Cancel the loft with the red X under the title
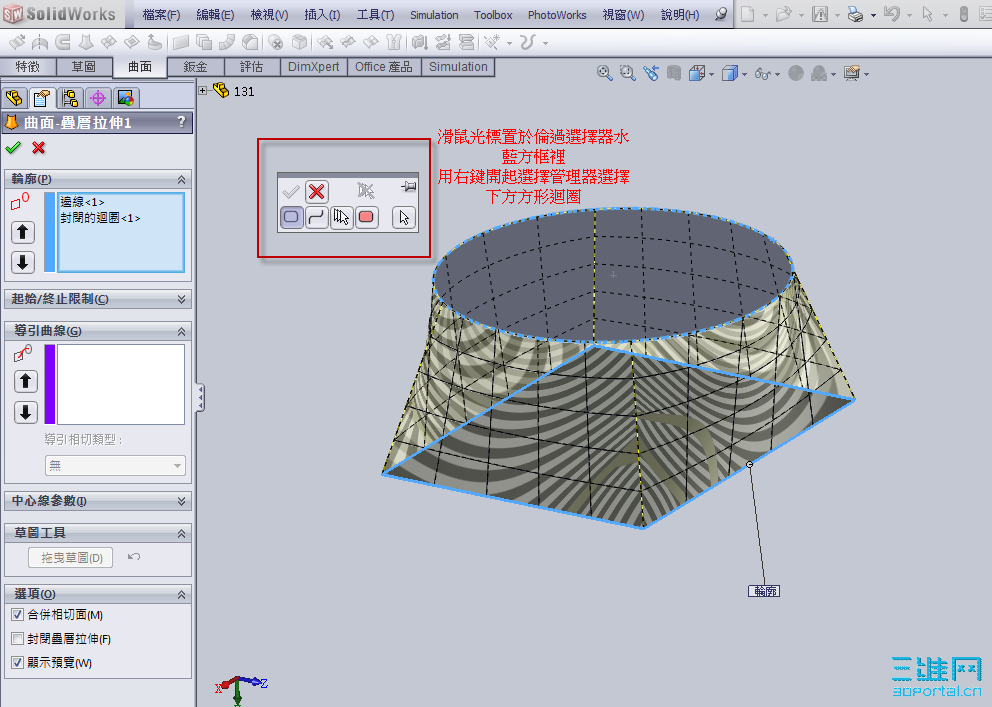The width and height of the screenshot is (992, 707). point(39,148)
